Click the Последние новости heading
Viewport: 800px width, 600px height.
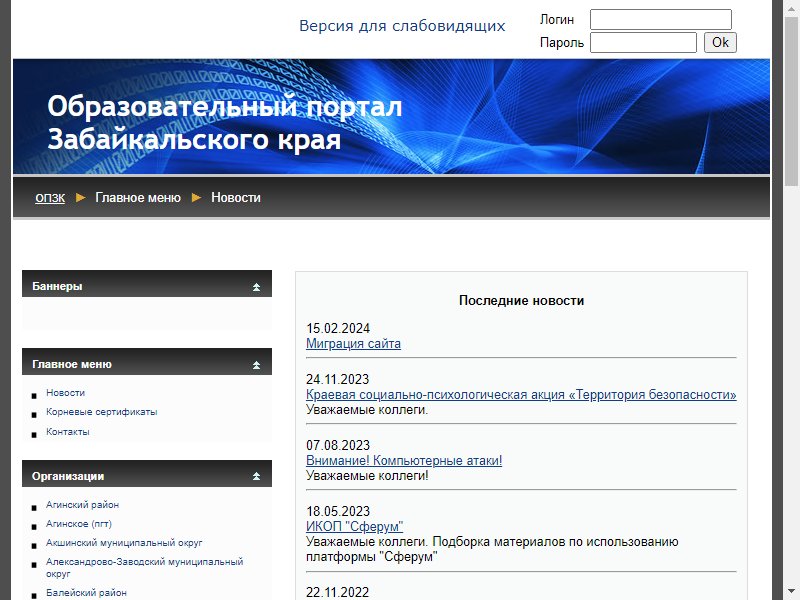521,301
